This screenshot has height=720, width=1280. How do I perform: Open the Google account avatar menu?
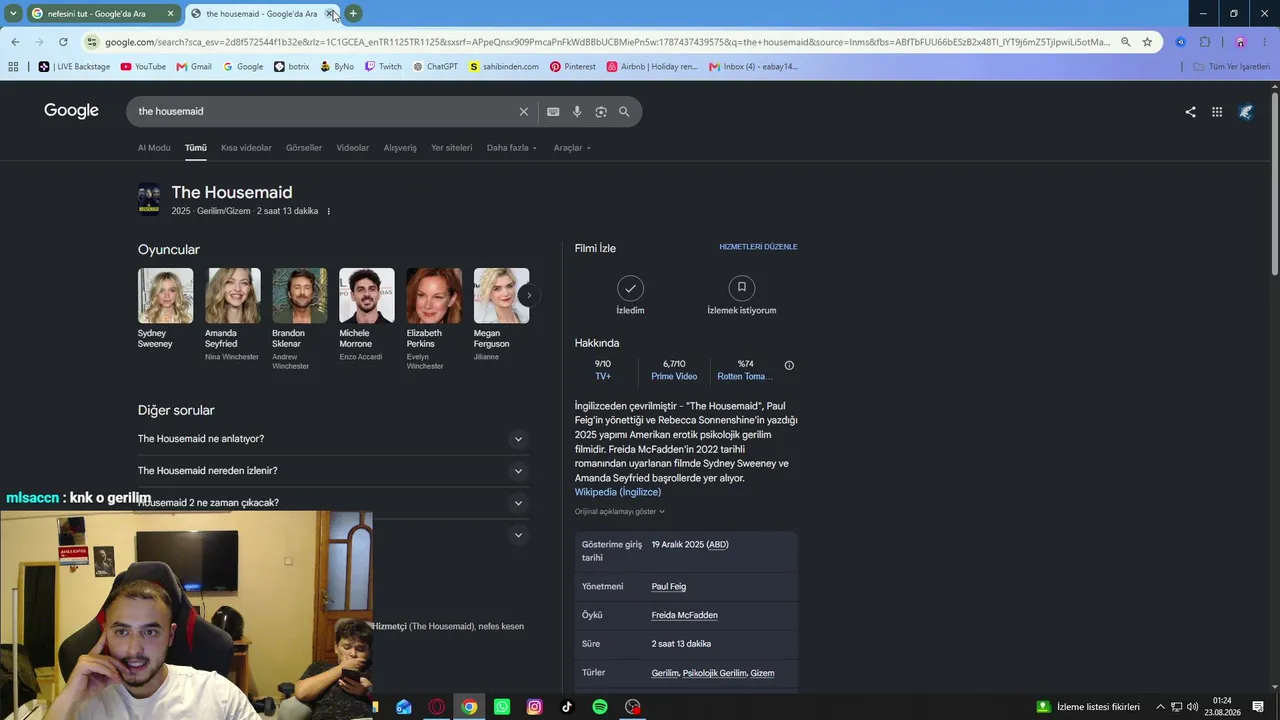[x=1246, y=112]
